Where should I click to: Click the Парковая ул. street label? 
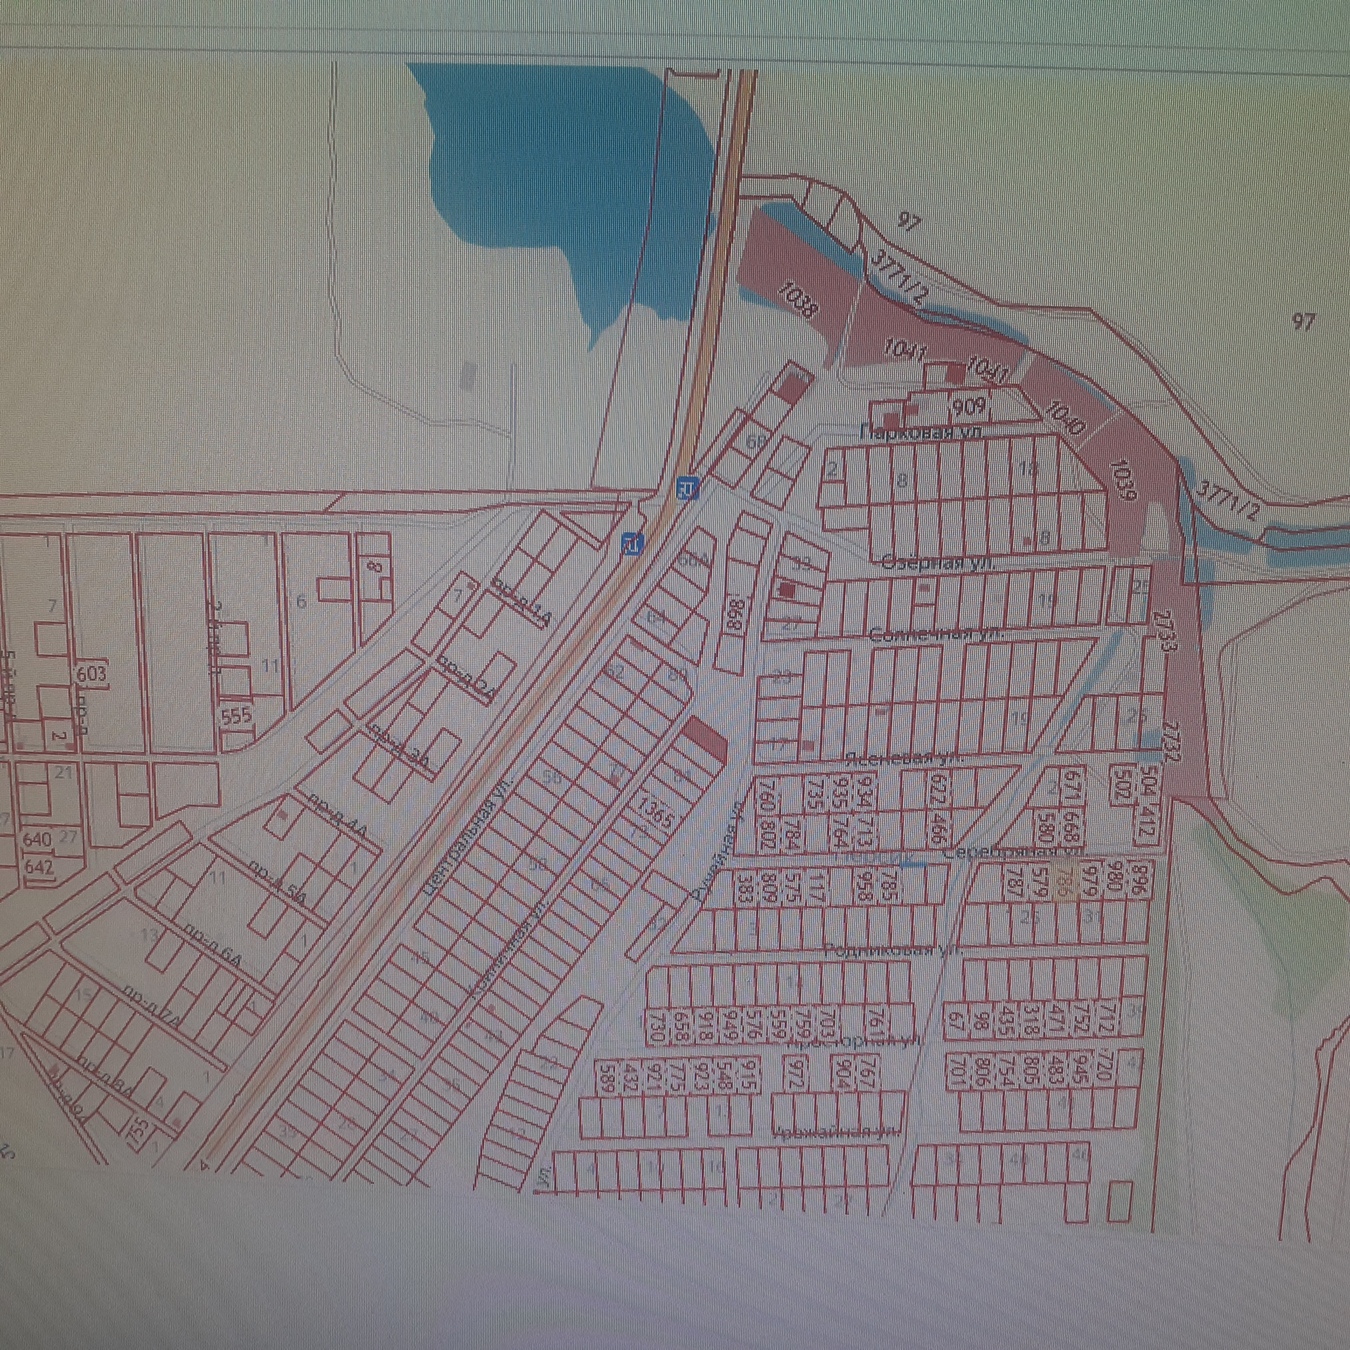click(x=920, y=432)
